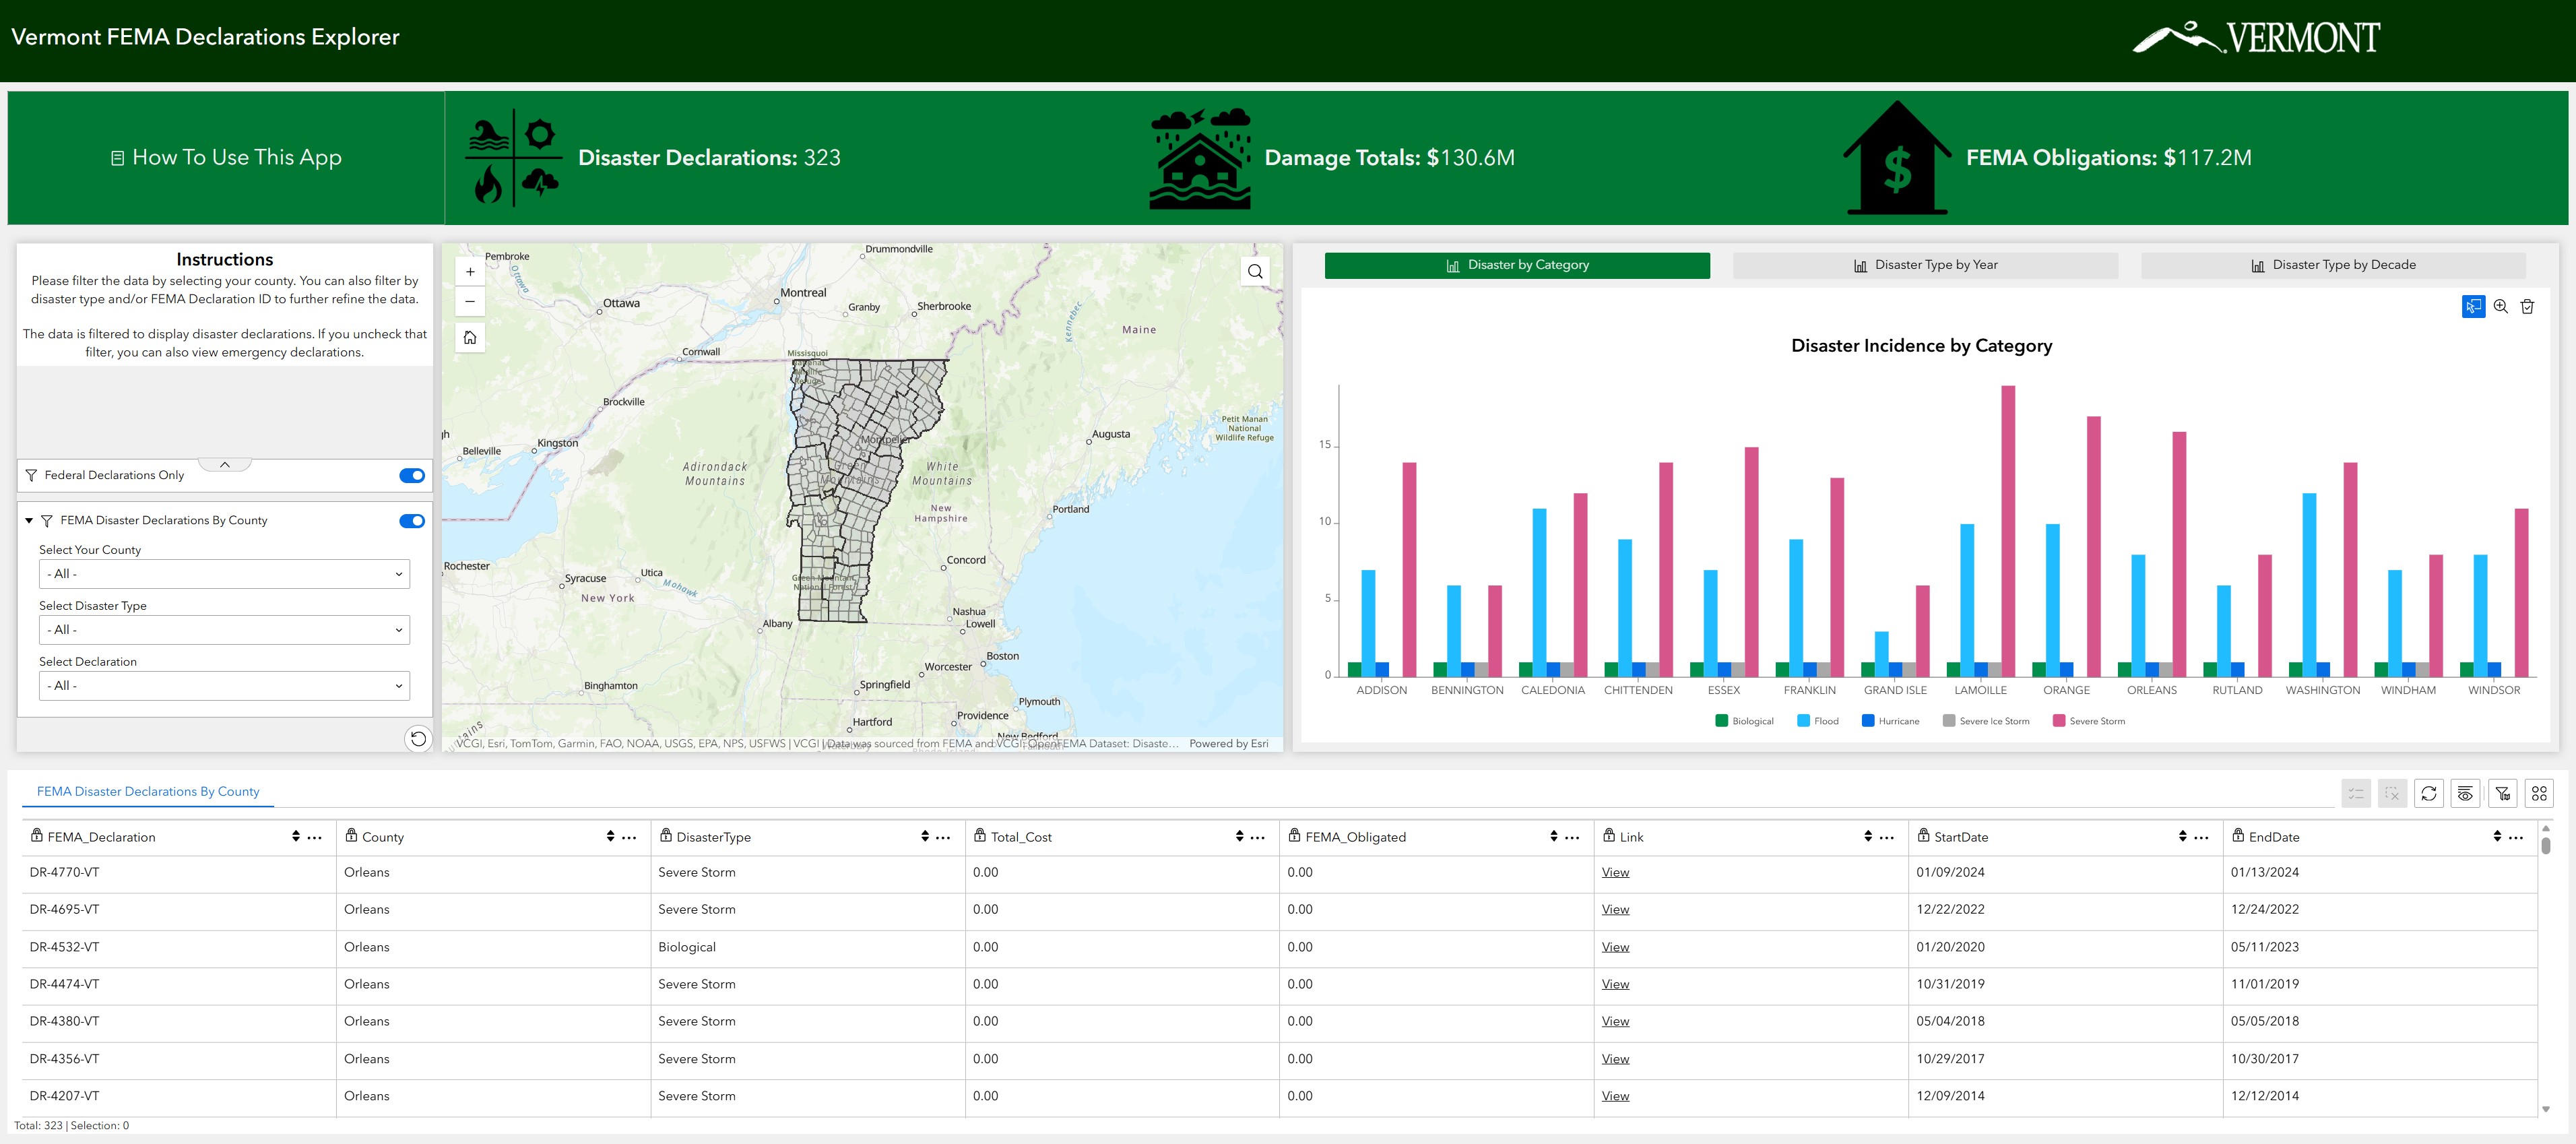Open show/hide columns tool

click(x=2465, y=794)
